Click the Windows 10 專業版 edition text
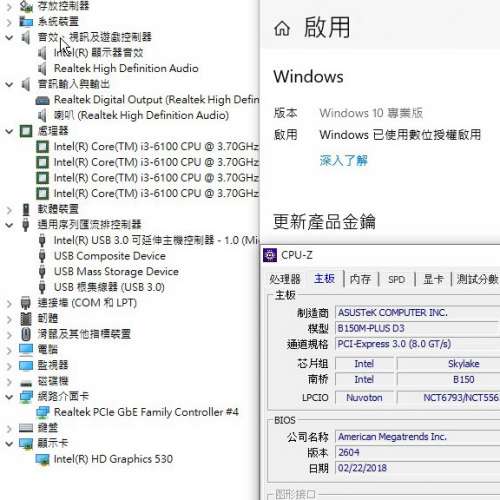This screenshot has height=500, width=500. 371,113
